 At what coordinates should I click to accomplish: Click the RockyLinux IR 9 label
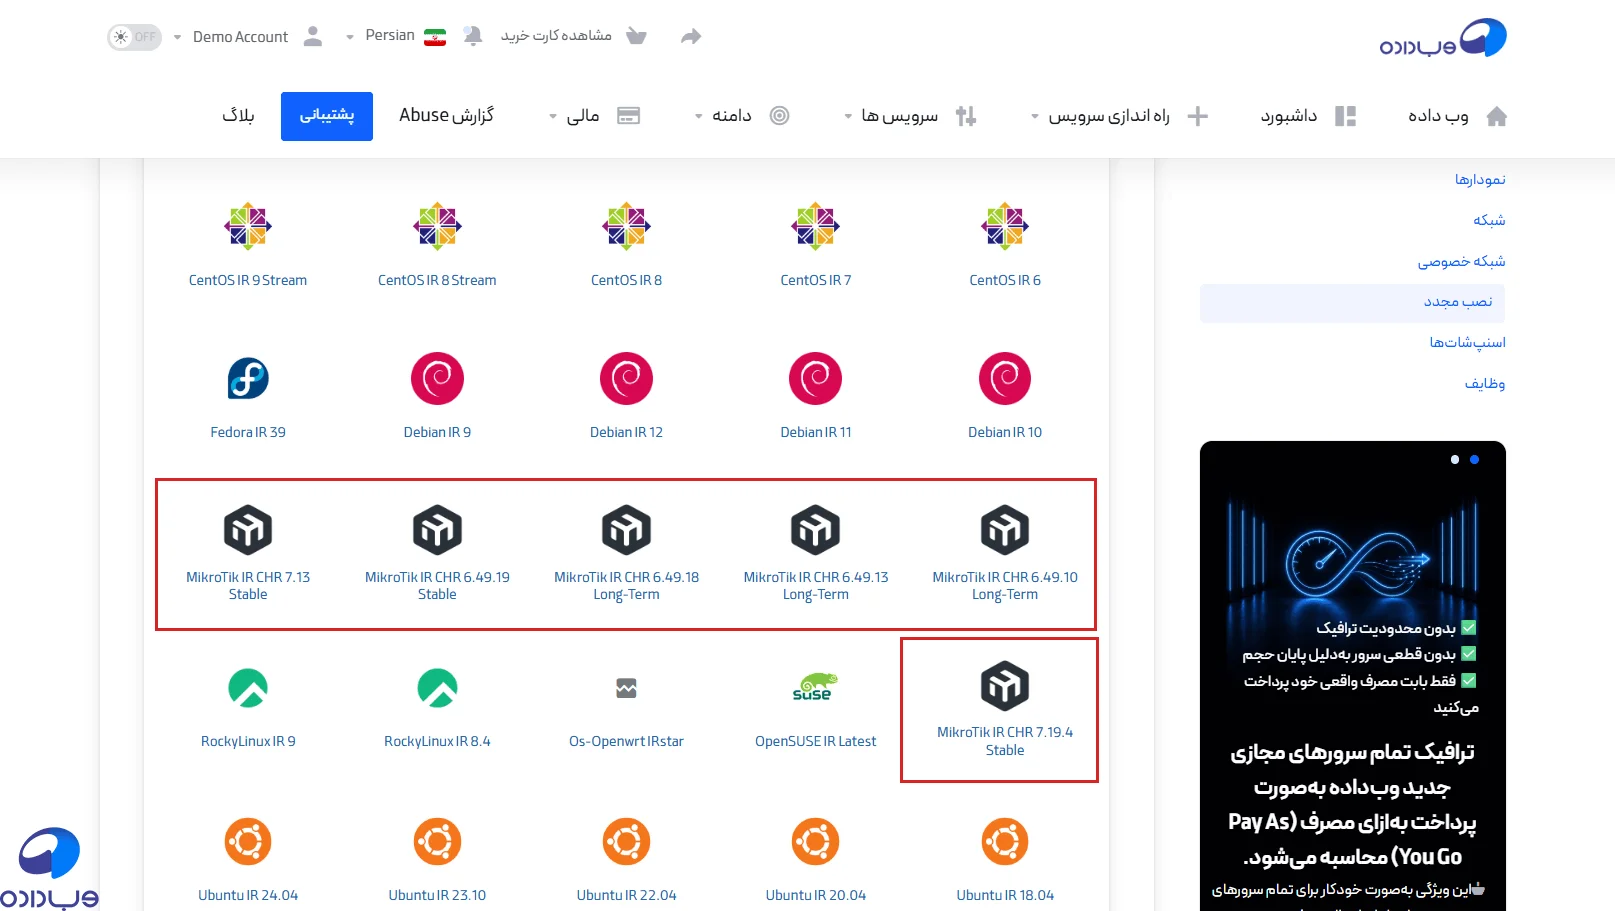[248, 741]
